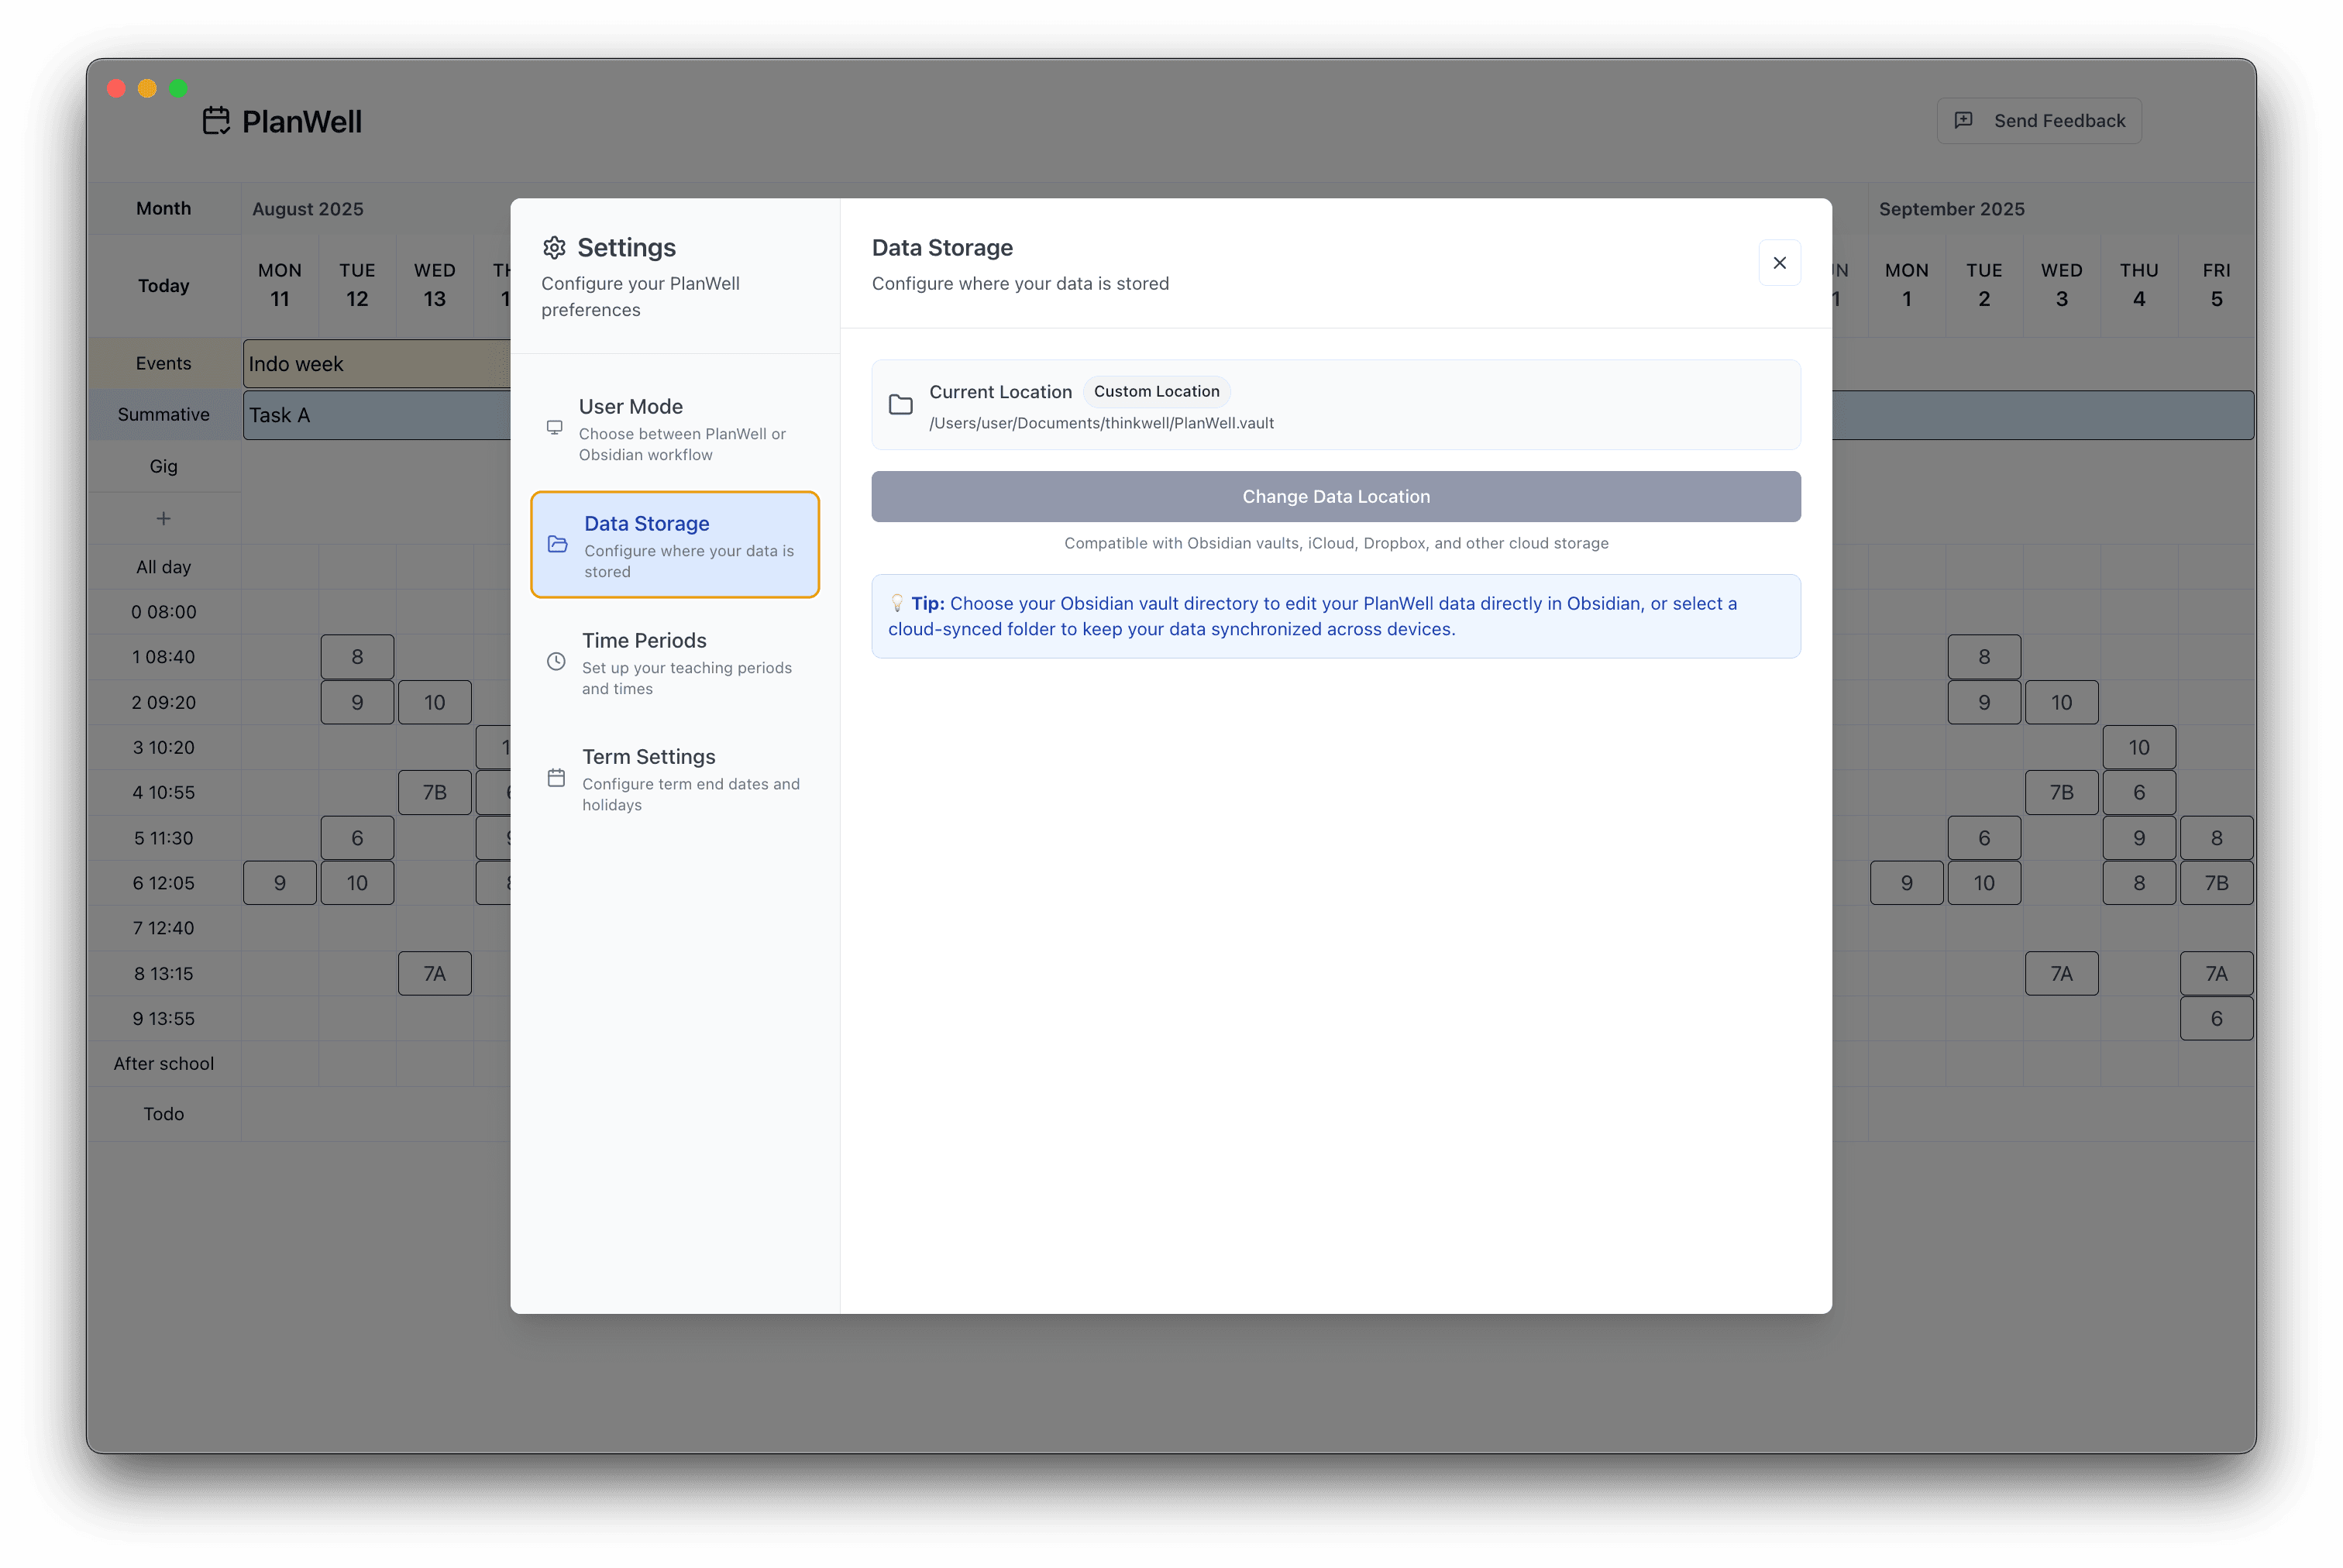Click class 7B on FRI 5 at 12:05
2343x1568 pixels.
pyautogui.click(x=2216, y=883)
